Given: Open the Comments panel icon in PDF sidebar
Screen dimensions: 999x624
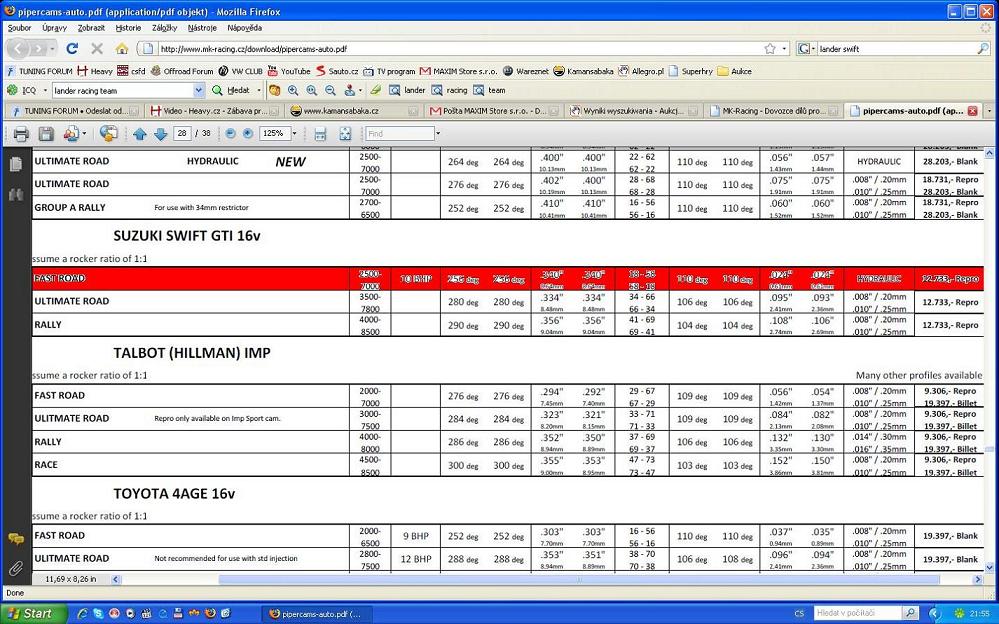Looking at the screenshot, I should click(16, 539).
